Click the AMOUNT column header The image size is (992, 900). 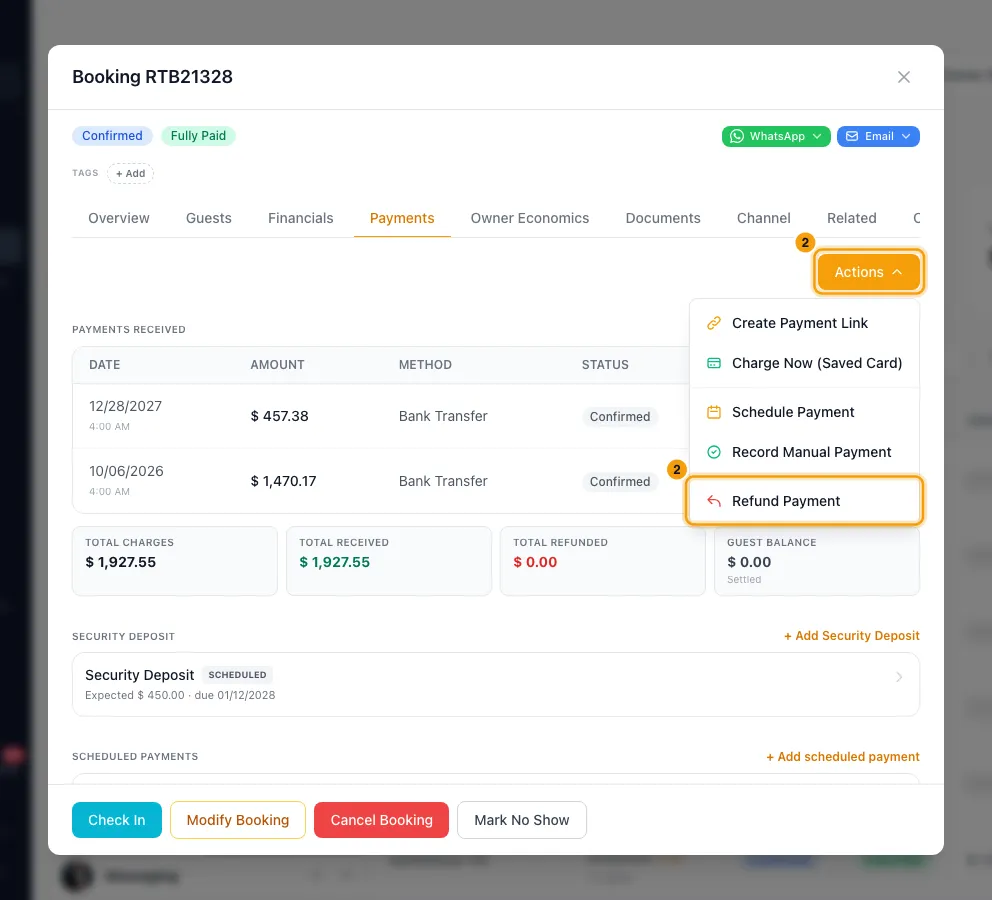point(277,365)
